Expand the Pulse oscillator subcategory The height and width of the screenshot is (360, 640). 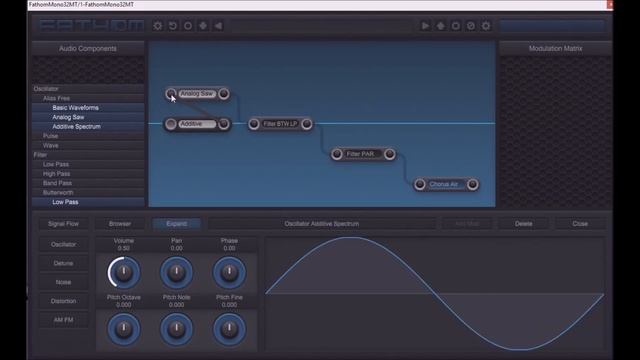coord(88,136)
